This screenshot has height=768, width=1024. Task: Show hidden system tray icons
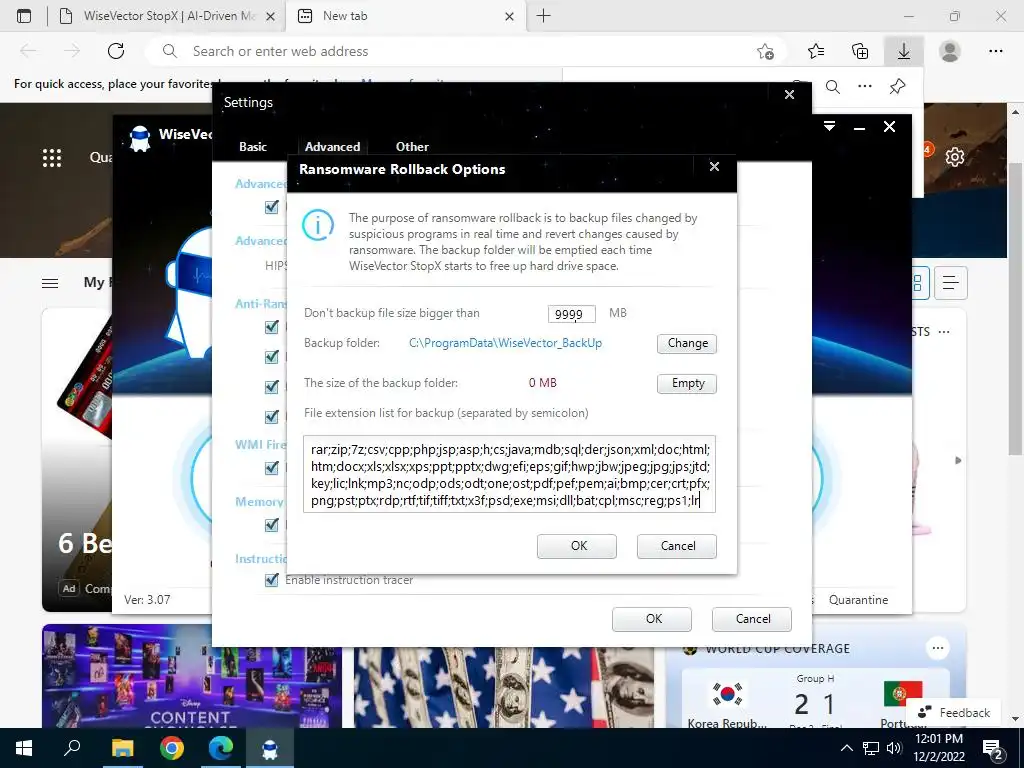pyautogui.click(x=846, y=748)
